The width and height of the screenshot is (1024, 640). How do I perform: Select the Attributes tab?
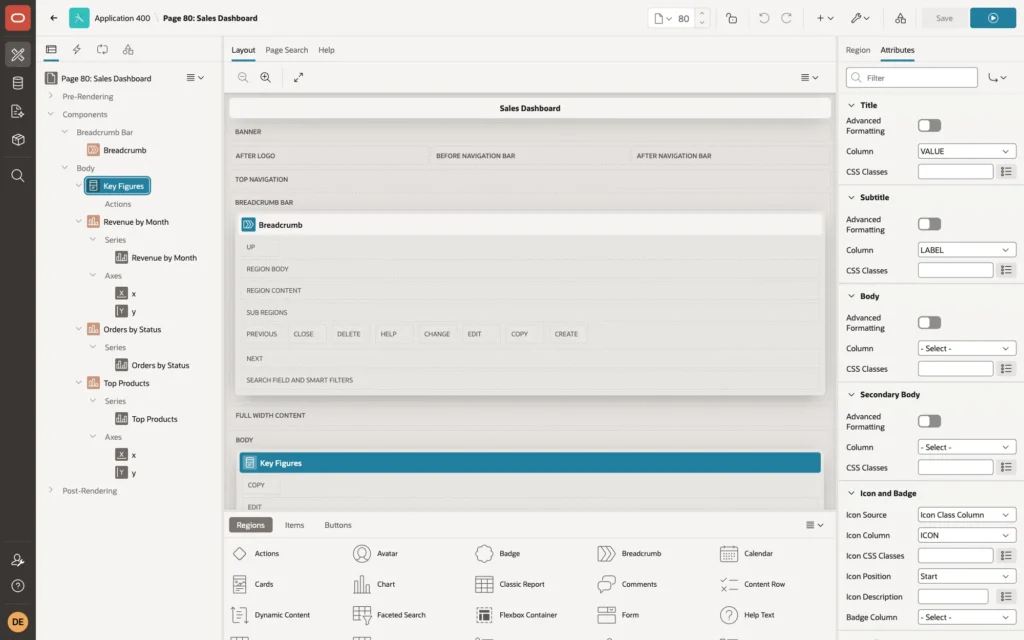897,50
